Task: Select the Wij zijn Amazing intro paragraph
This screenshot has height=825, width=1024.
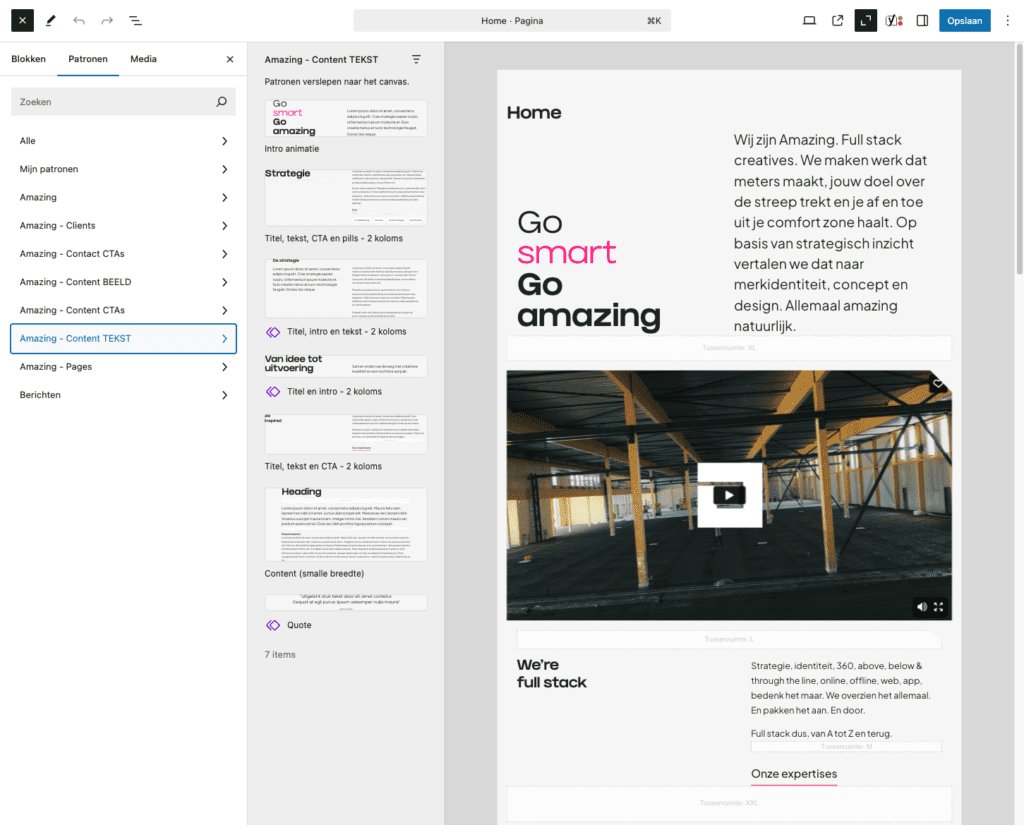Action: coord(830,233)
